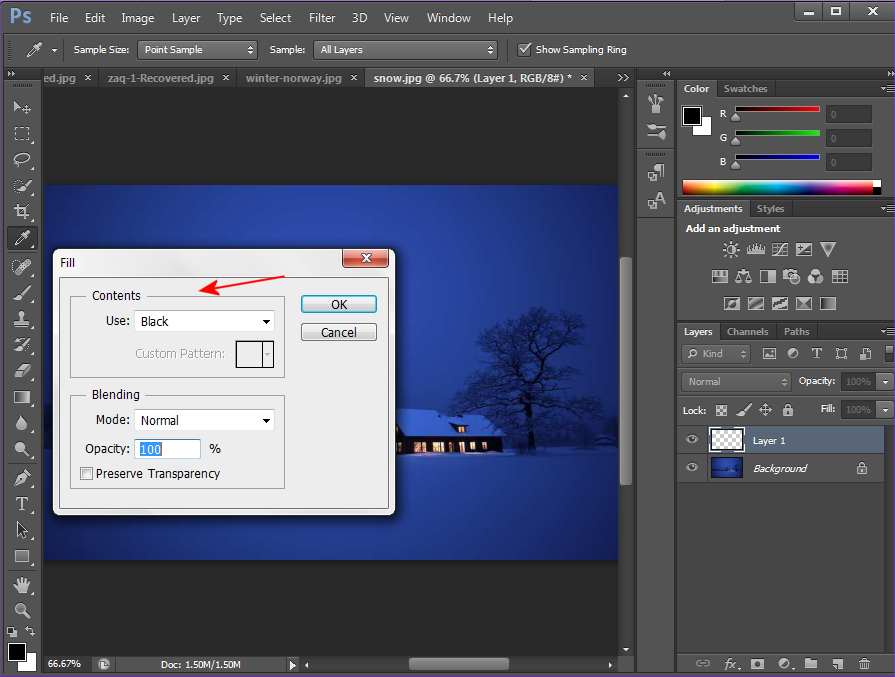Hide Layer 1 visibility eye

[x=691, y=440]
